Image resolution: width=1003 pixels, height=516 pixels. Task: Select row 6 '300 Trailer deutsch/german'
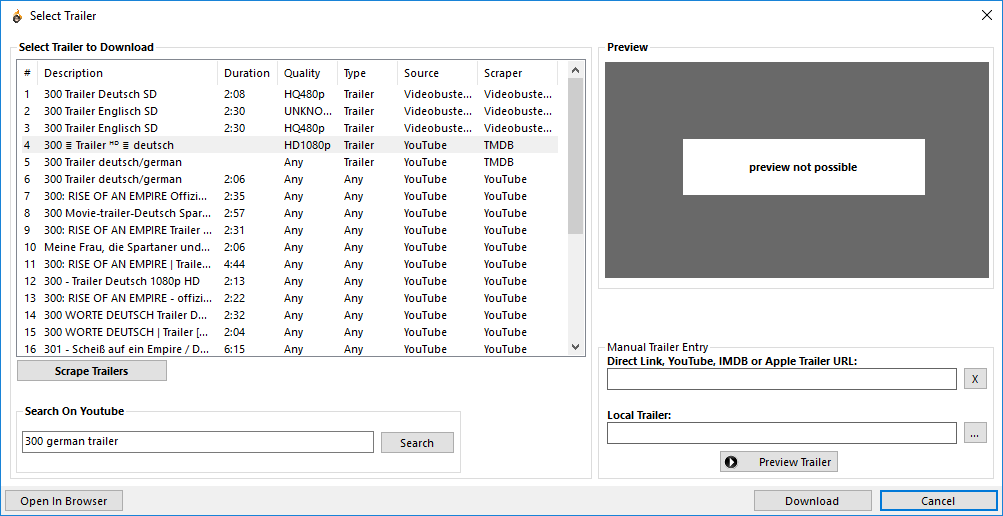289,179
